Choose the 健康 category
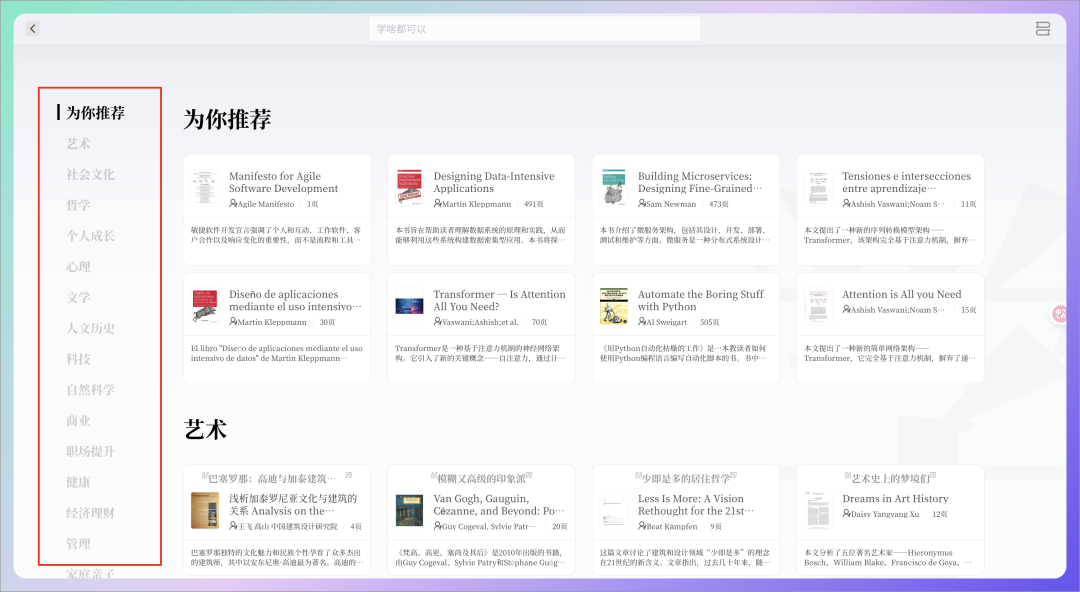 point(78,482)
